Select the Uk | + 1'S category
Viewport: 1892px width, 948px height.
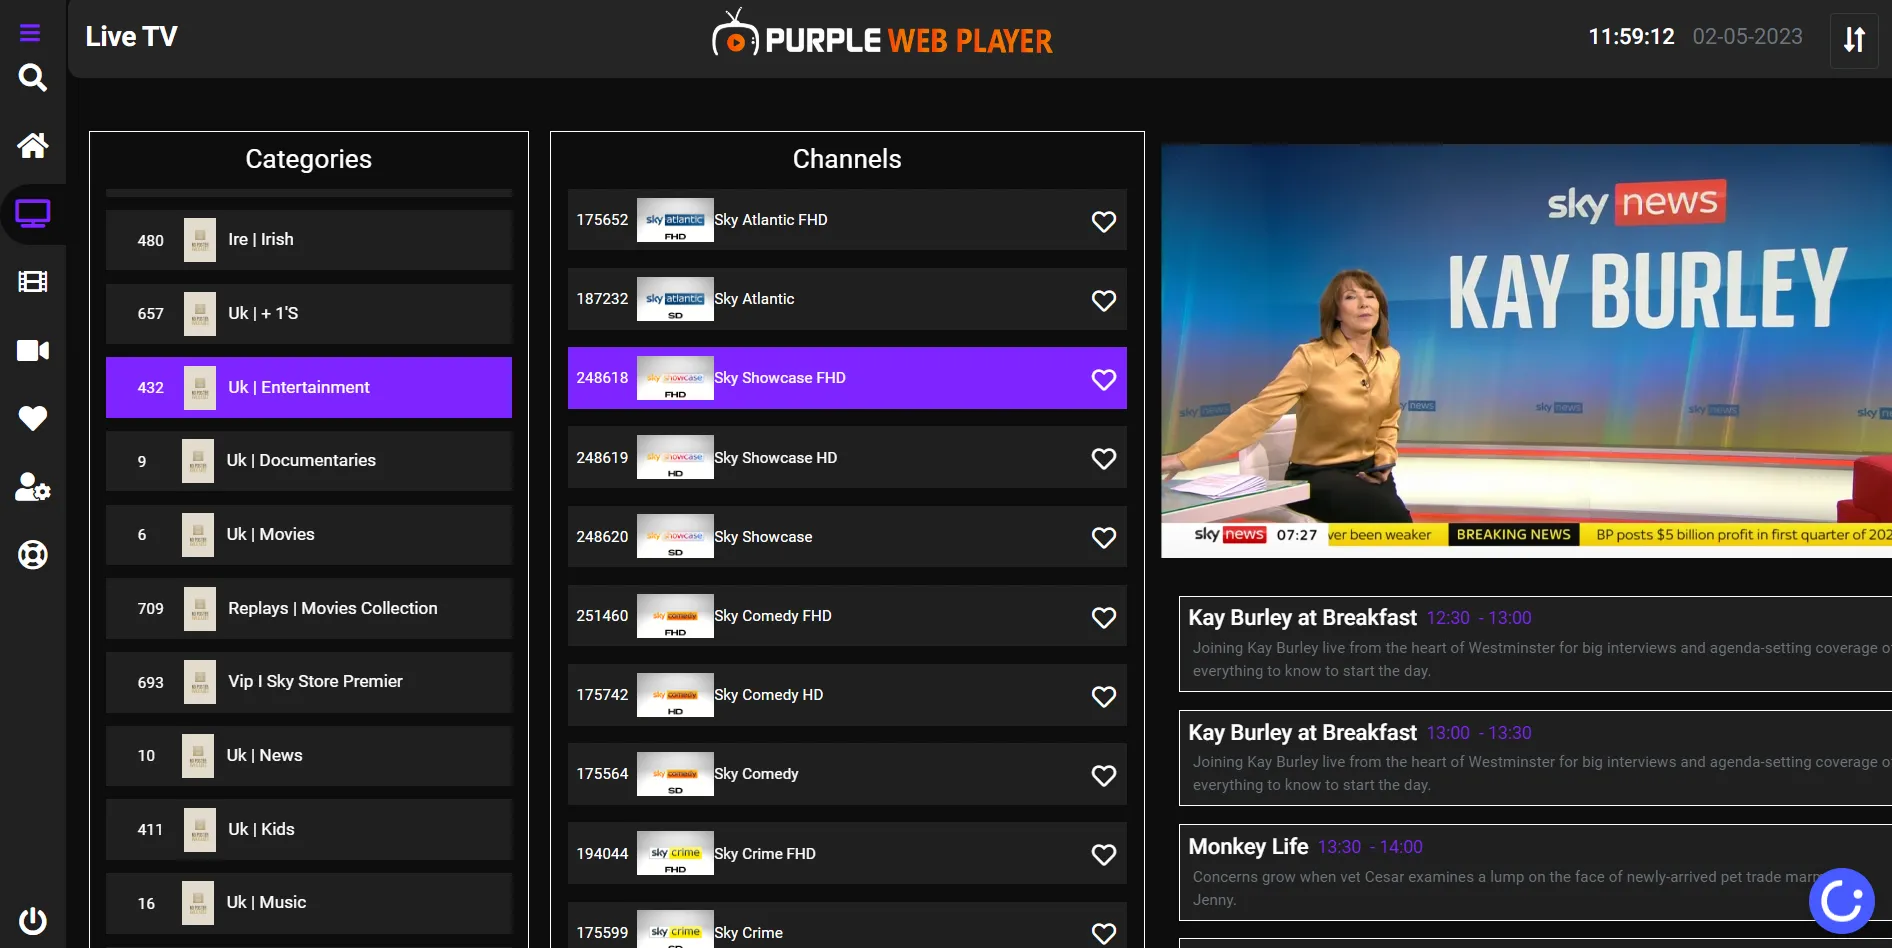click(309, 314)
